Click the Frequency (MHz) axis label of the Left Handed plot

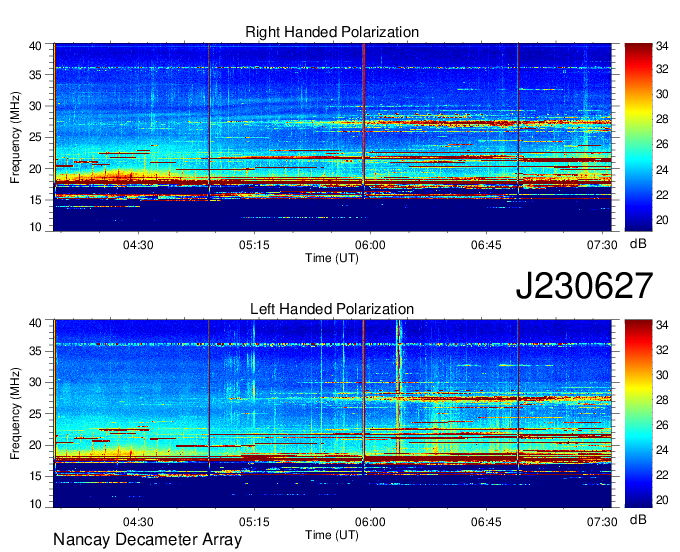(x=15, y=414)
